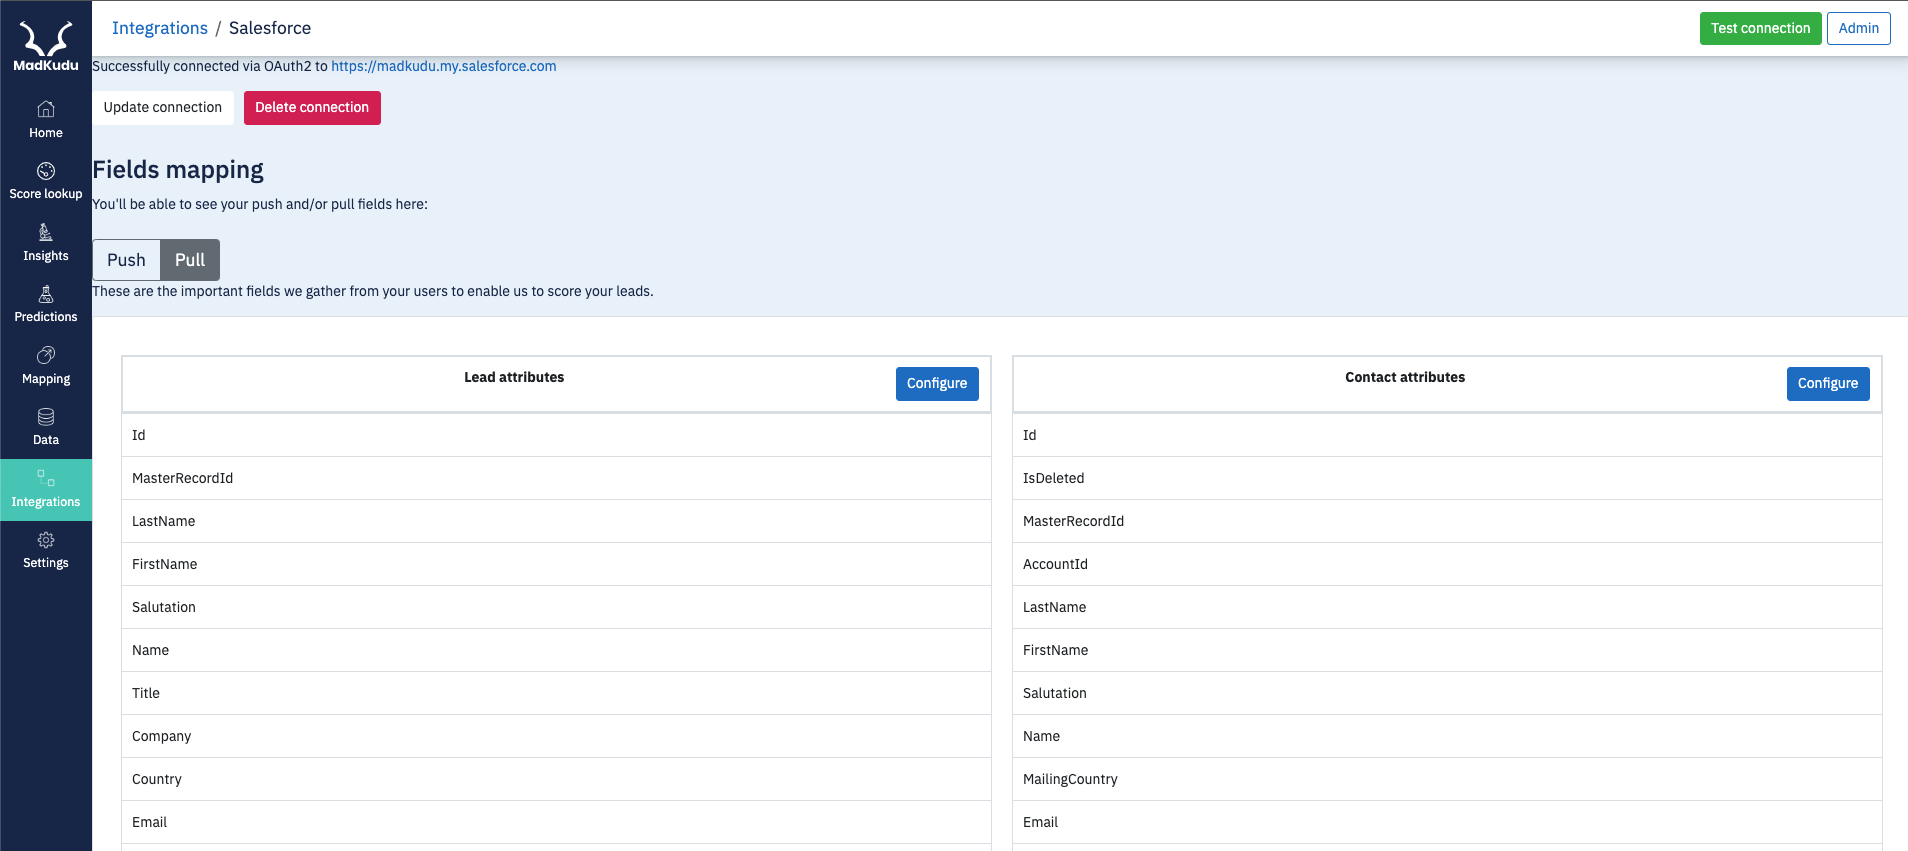Select the Predictions menu label
Screen dimensions: 1908x851
click(x=46, y=317)
